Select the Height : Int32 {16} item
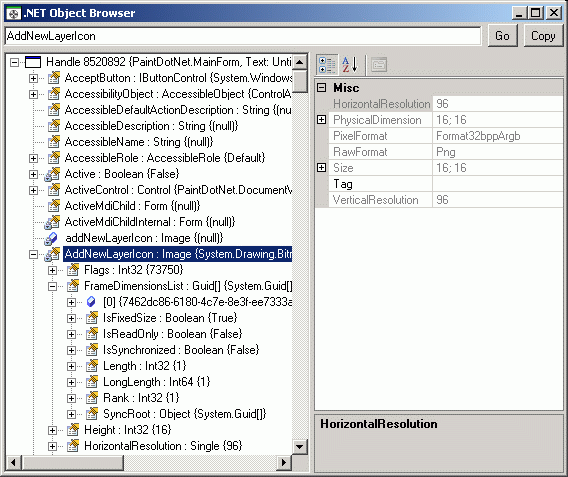 pyautogui.click(x=128, y=430)
